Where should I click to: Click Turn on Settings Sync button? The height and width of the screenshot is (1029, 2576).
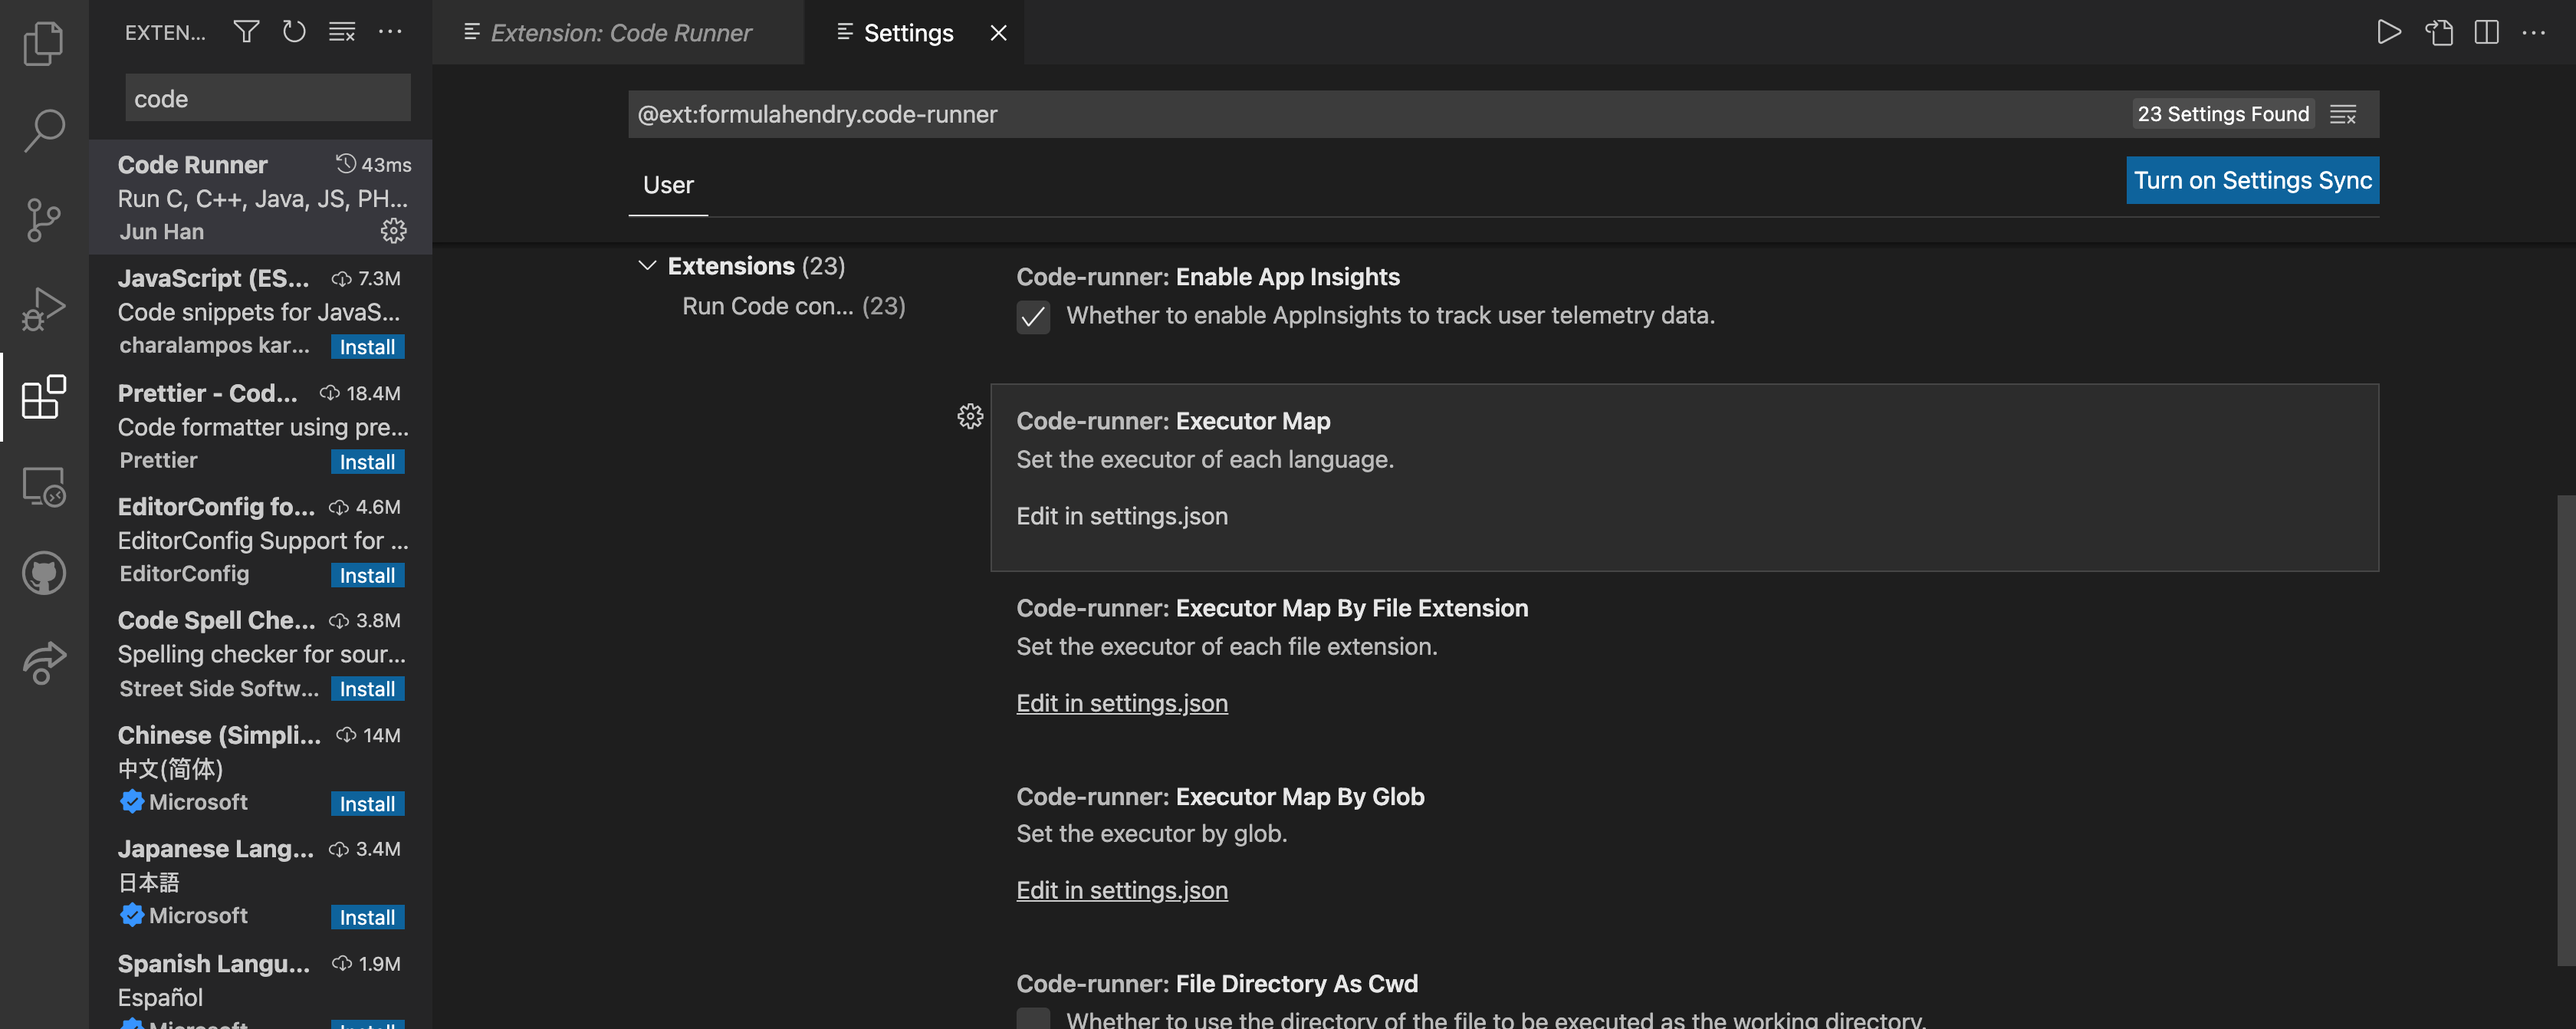coord(2251,180)
